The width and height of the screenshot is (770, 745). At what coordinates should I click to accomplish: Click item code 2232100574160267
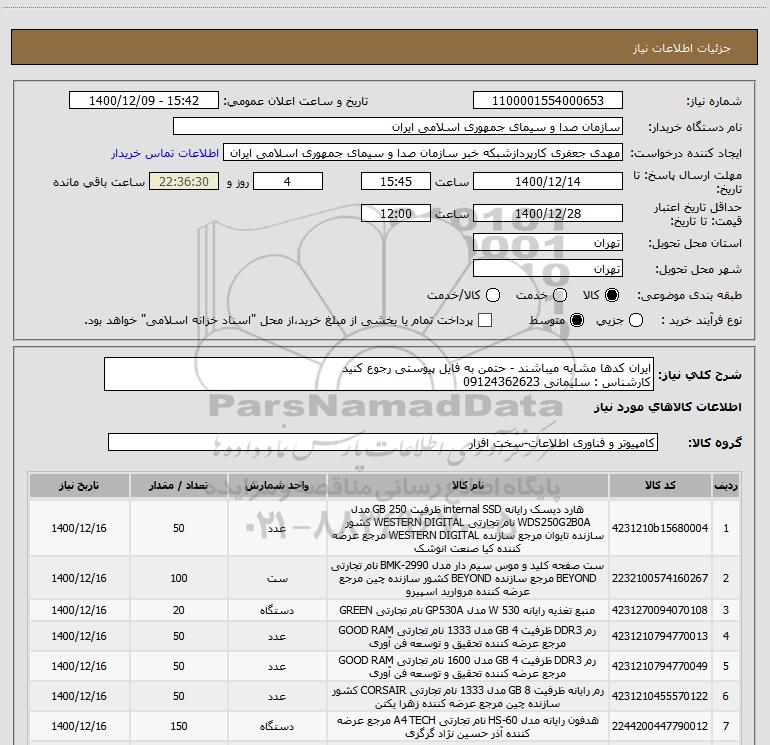pyautogui.click(x=660, y=578)
